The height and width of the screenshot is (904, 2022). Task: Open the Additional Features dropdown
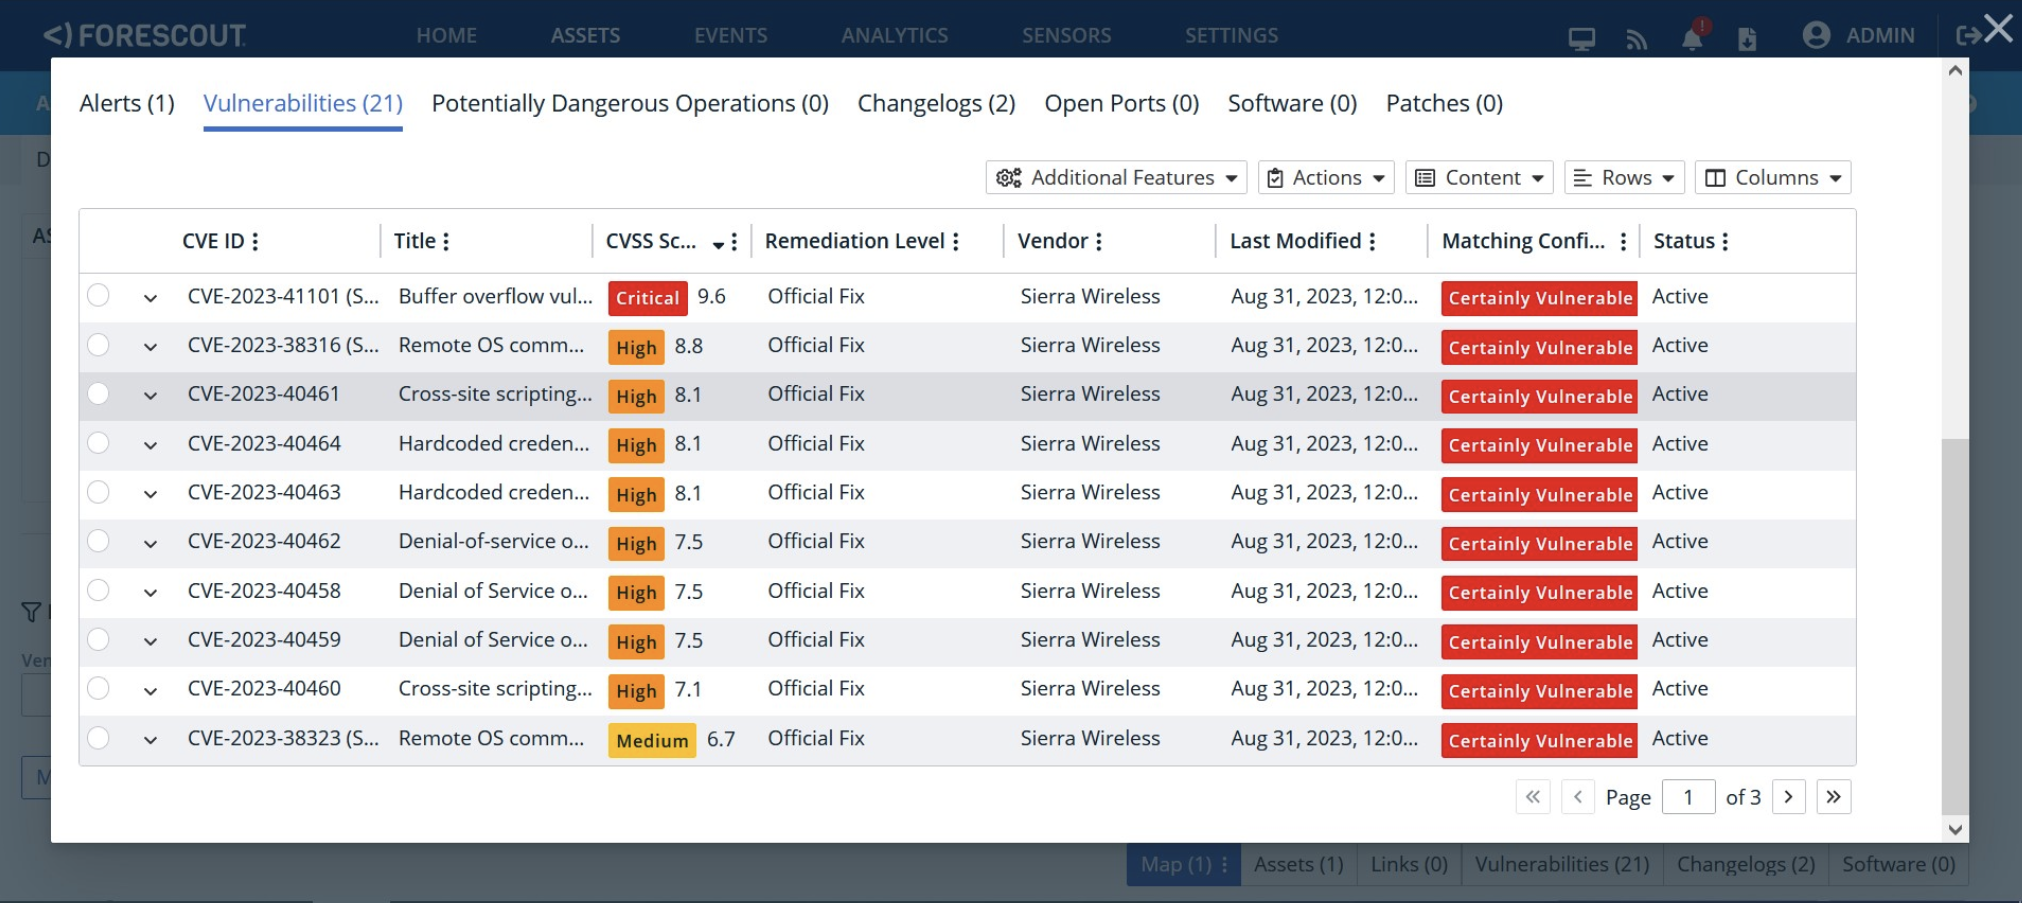click(x=1116, y=178)
